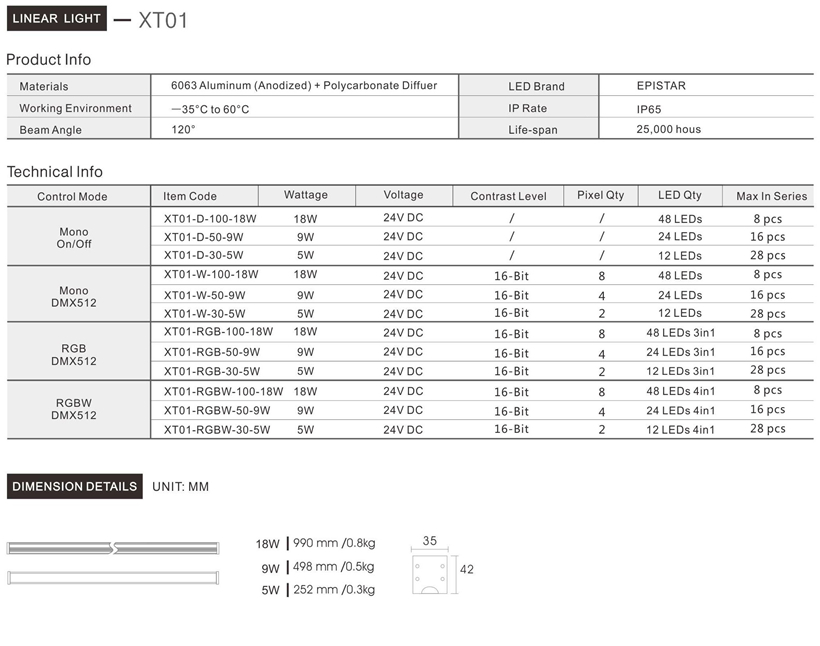Select the XT01 model title
Viewport: 820px width, 646px height.
click(x=163, y=20)
